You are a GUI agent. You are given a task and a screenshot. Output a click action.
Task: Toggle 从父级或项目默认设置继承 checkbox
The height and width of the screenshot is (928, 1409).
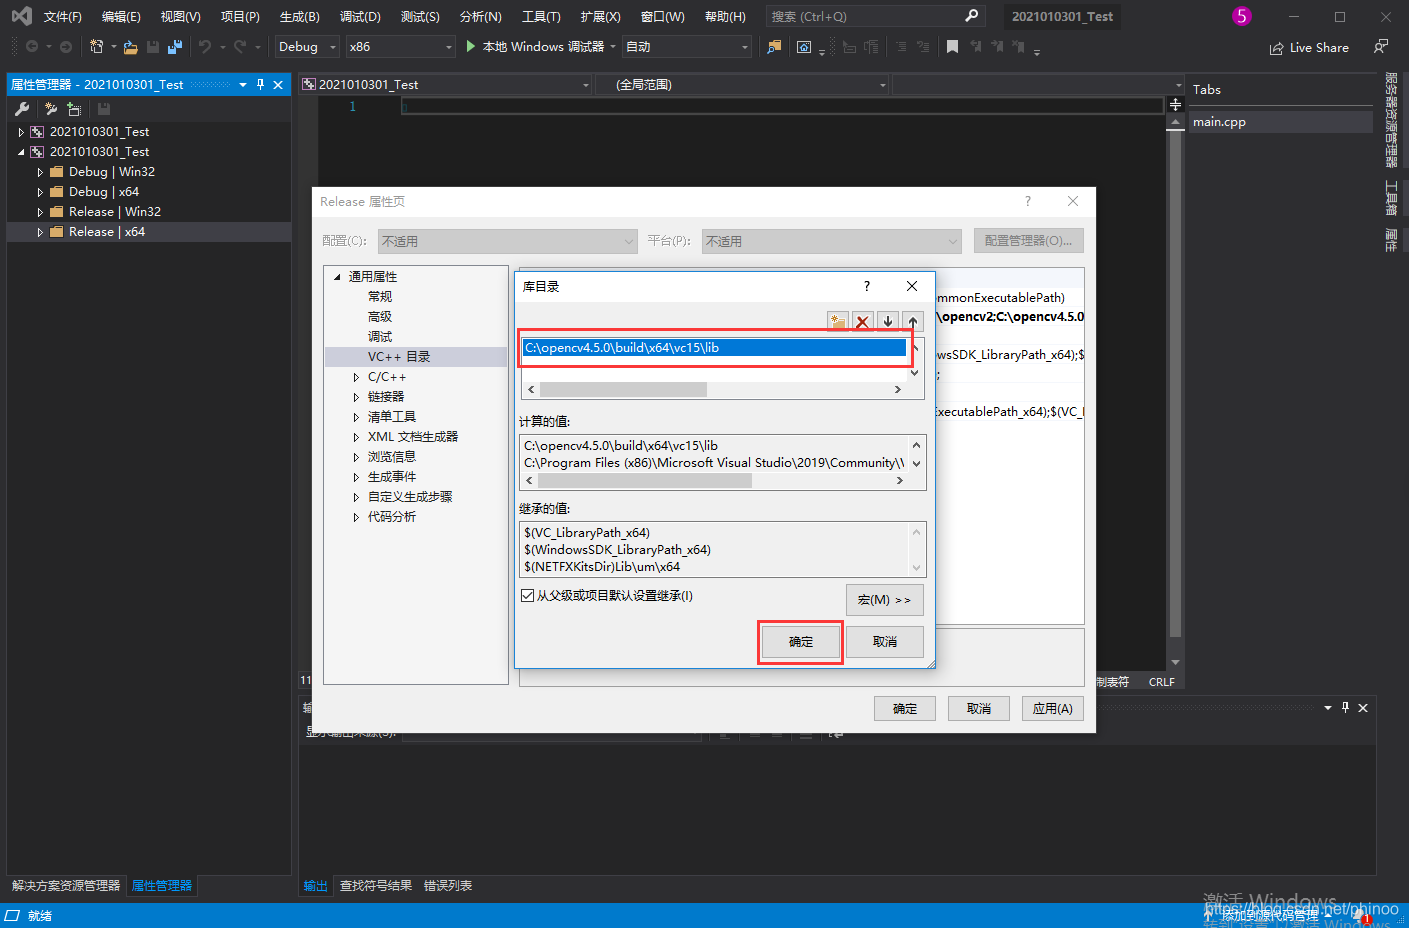click(x=527, y=596)
